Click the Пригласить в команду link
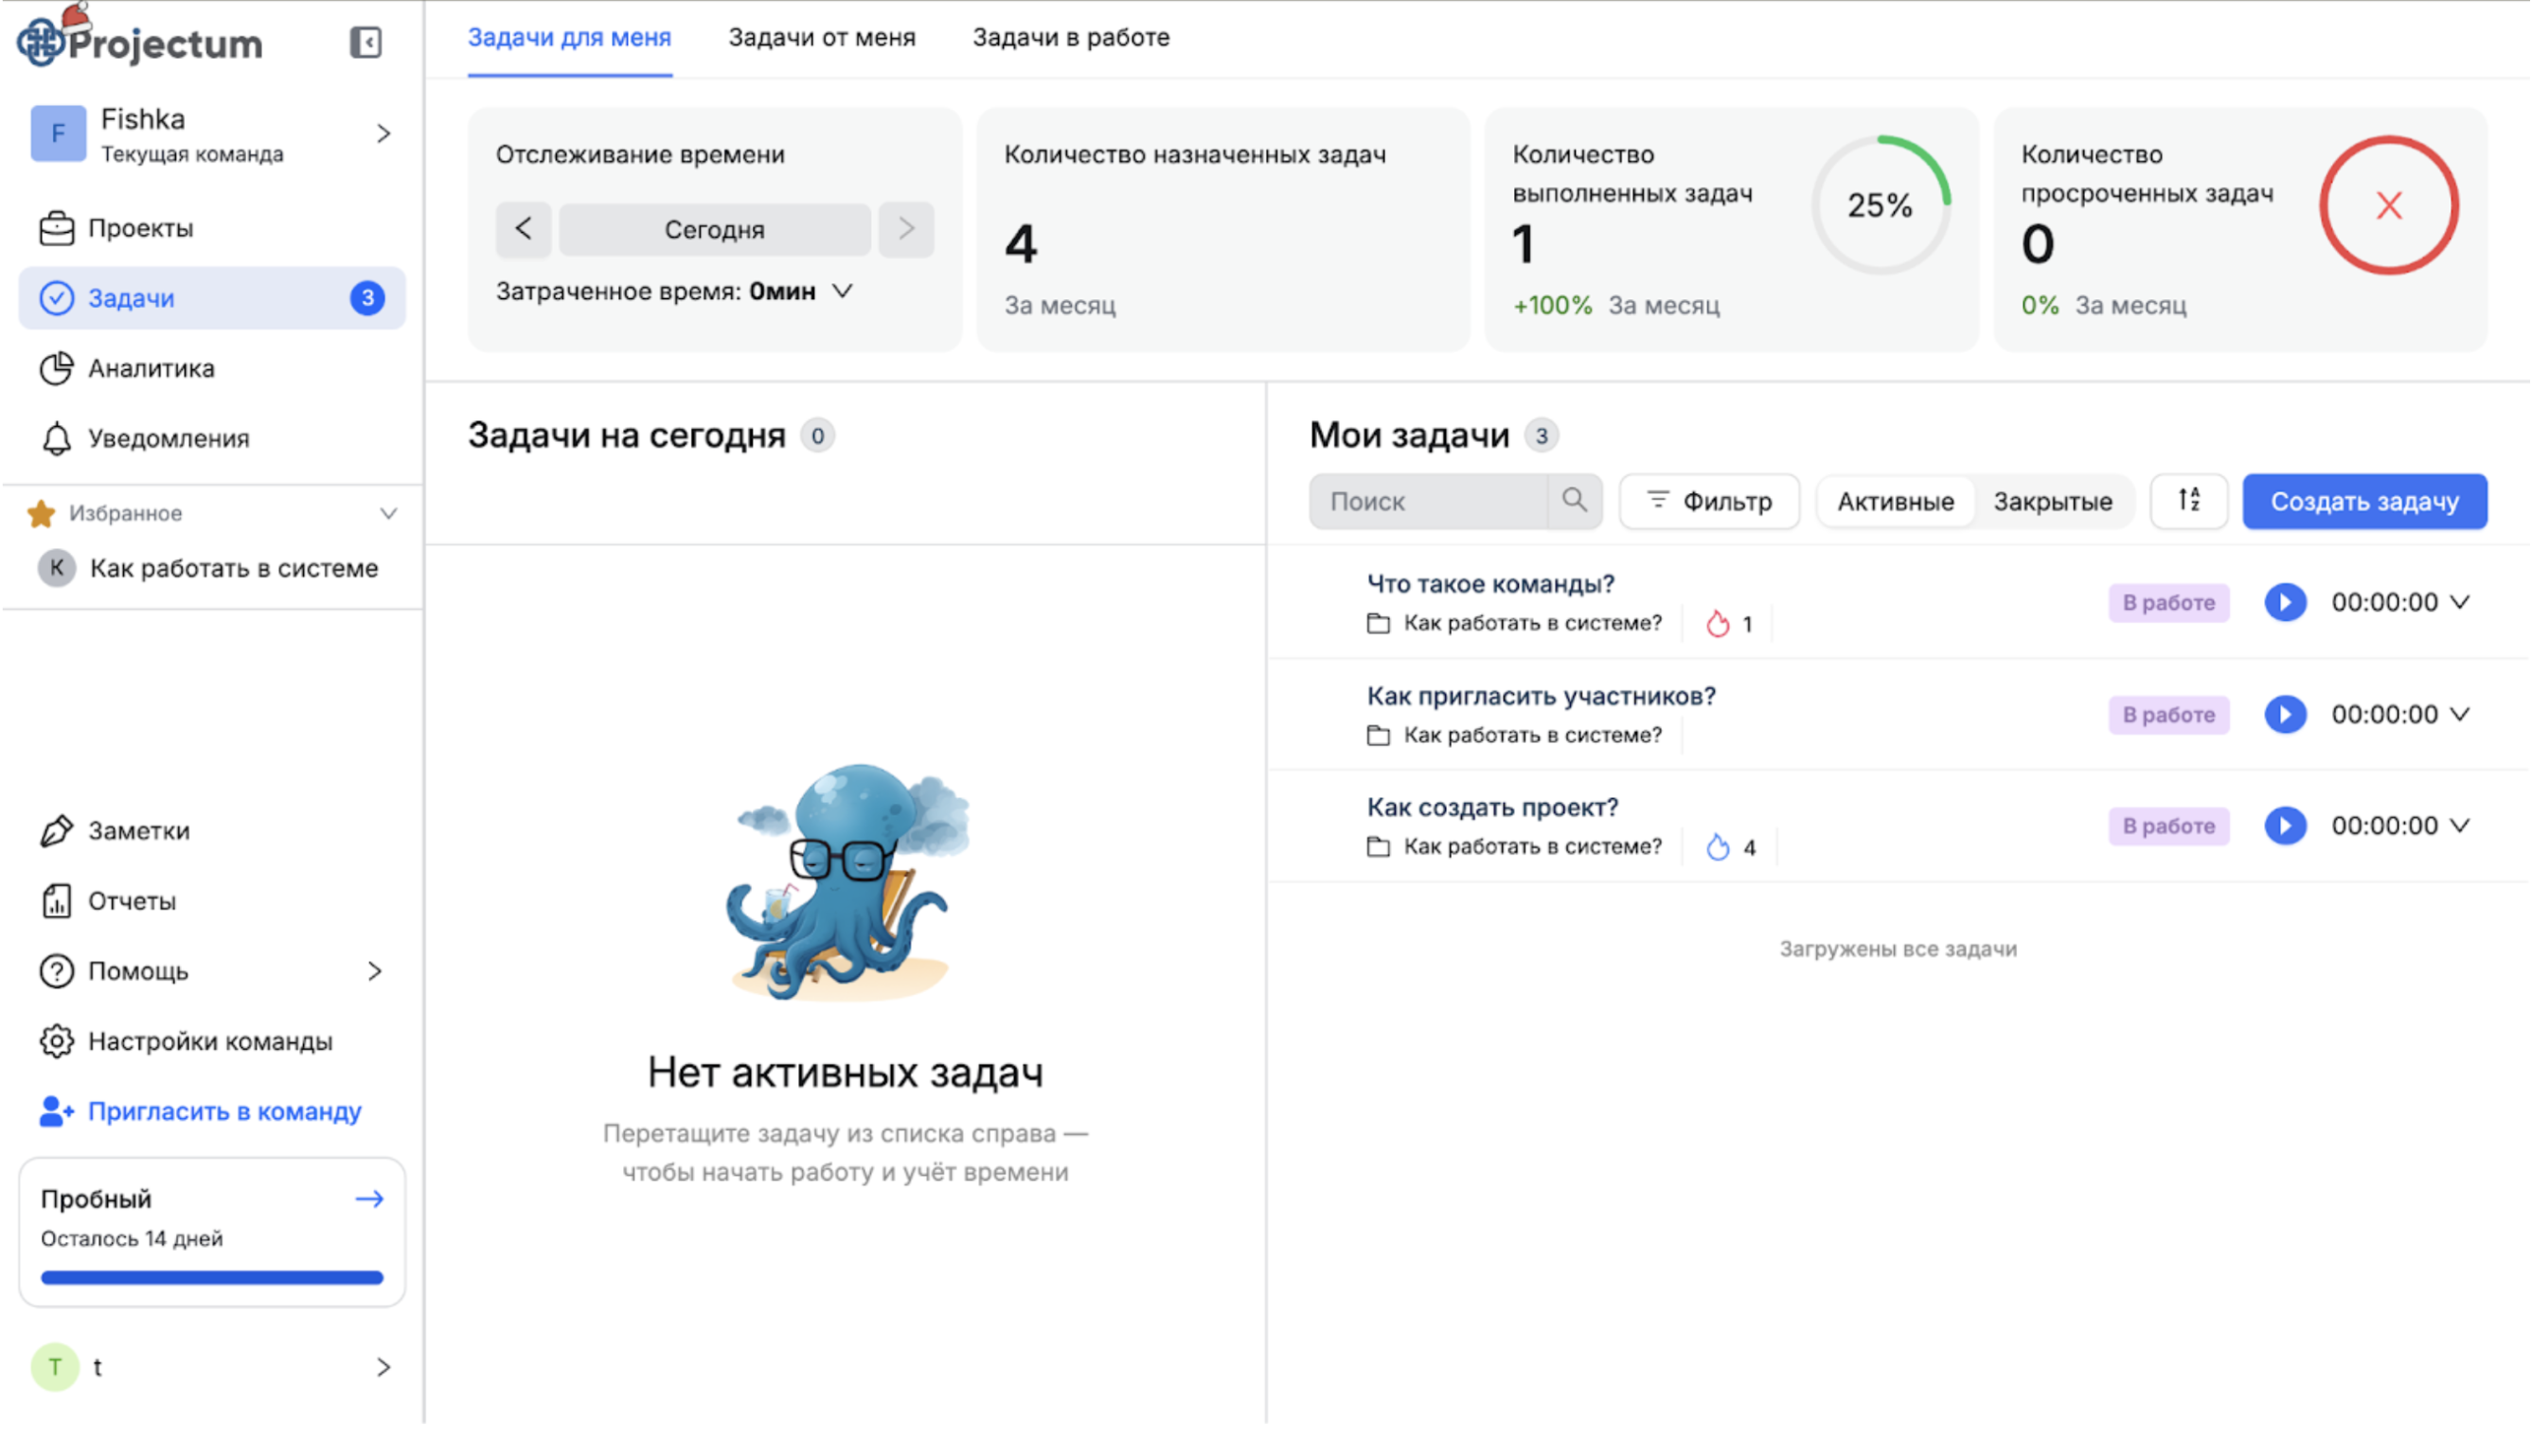2532x1456 pixels. [225, 1111]
